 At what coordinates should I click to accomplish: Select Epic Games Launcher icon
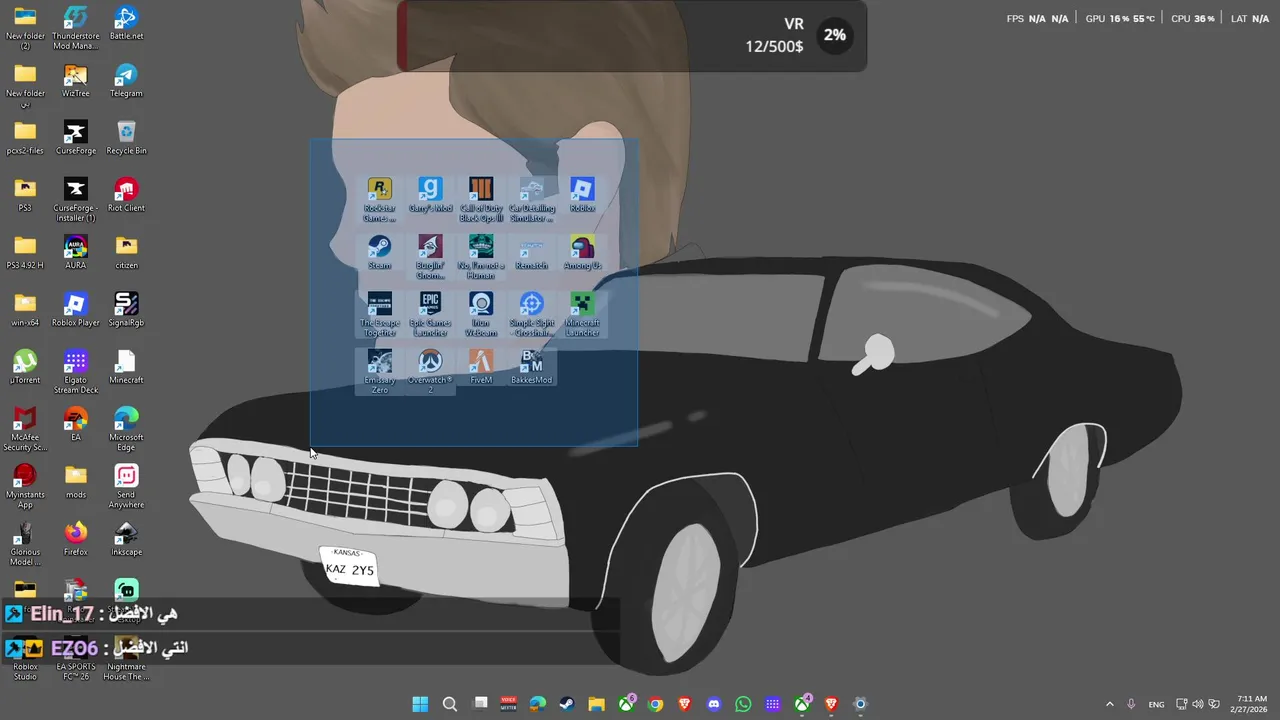click(x=430, y=314)
